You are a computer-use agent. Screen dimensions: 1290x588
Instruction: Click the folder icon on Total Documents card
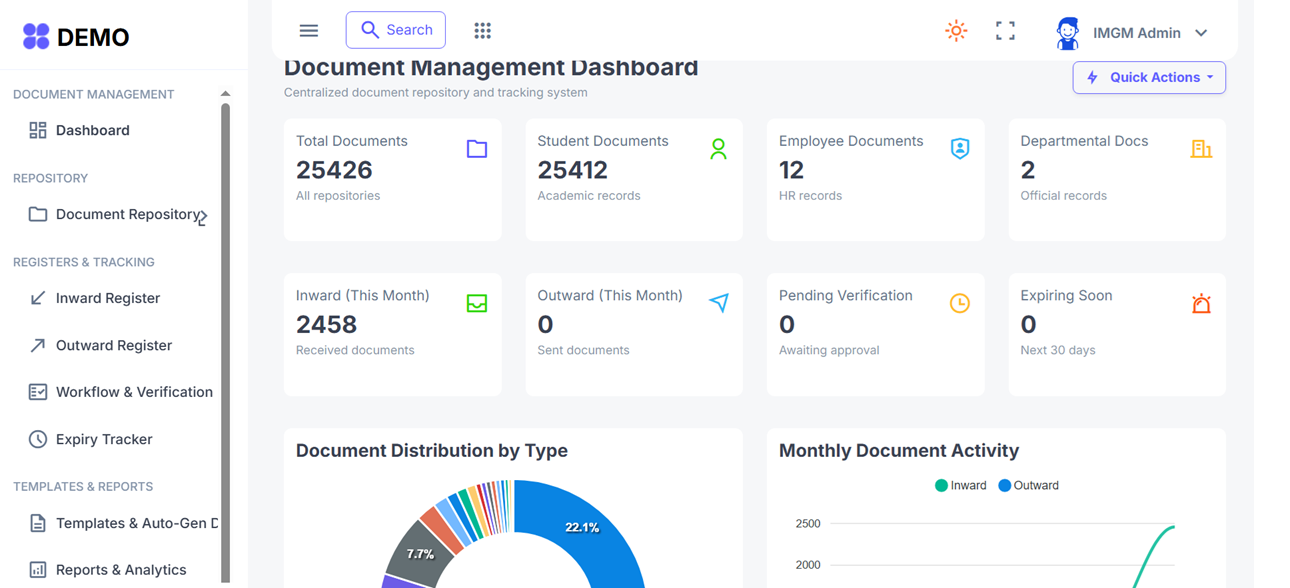click(477, 147)
